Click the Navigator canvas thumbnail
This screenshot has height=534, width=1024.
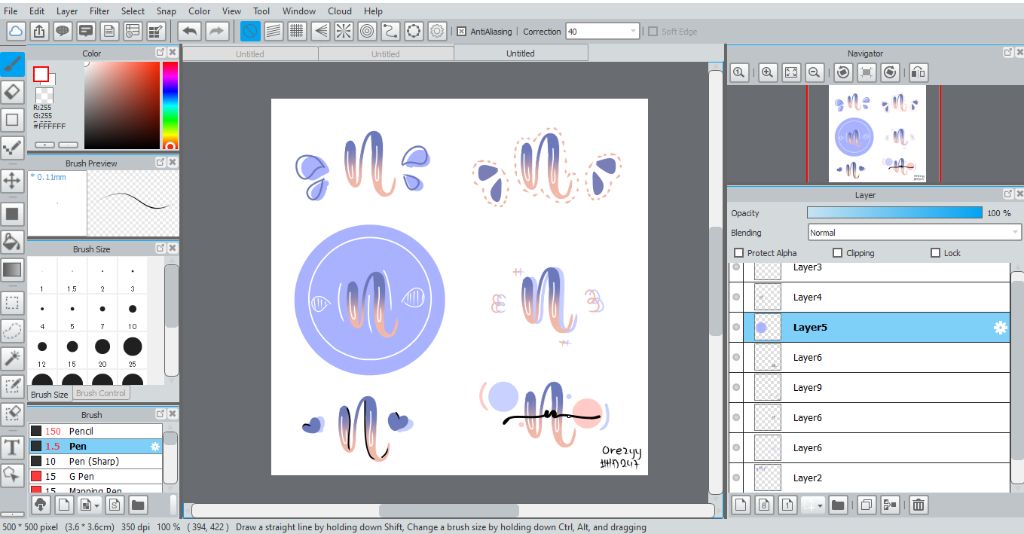pos(877,134)
